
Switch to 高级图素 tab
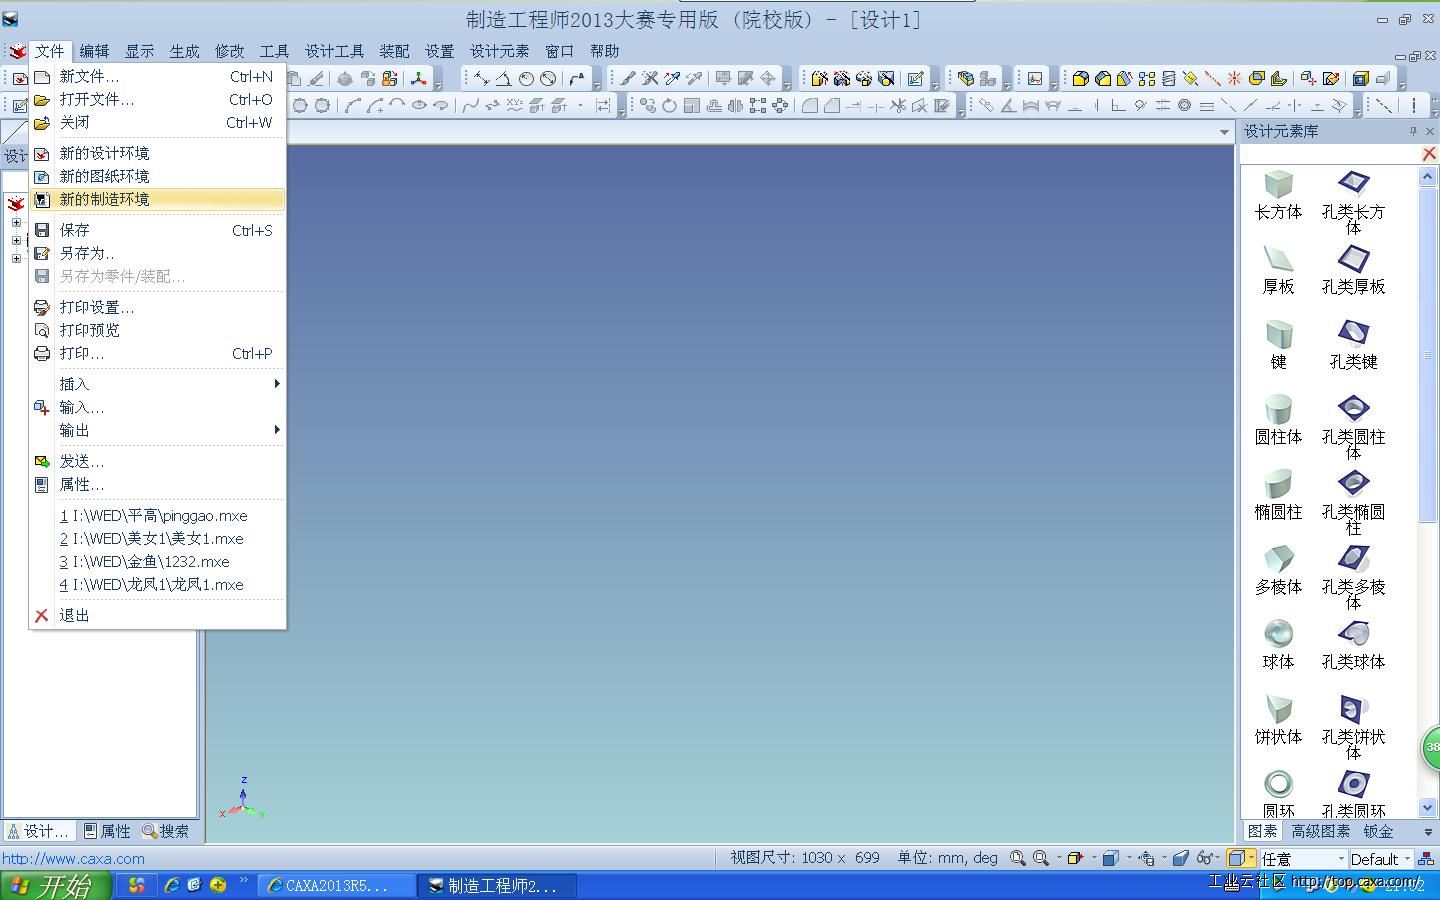[1320, 831]
